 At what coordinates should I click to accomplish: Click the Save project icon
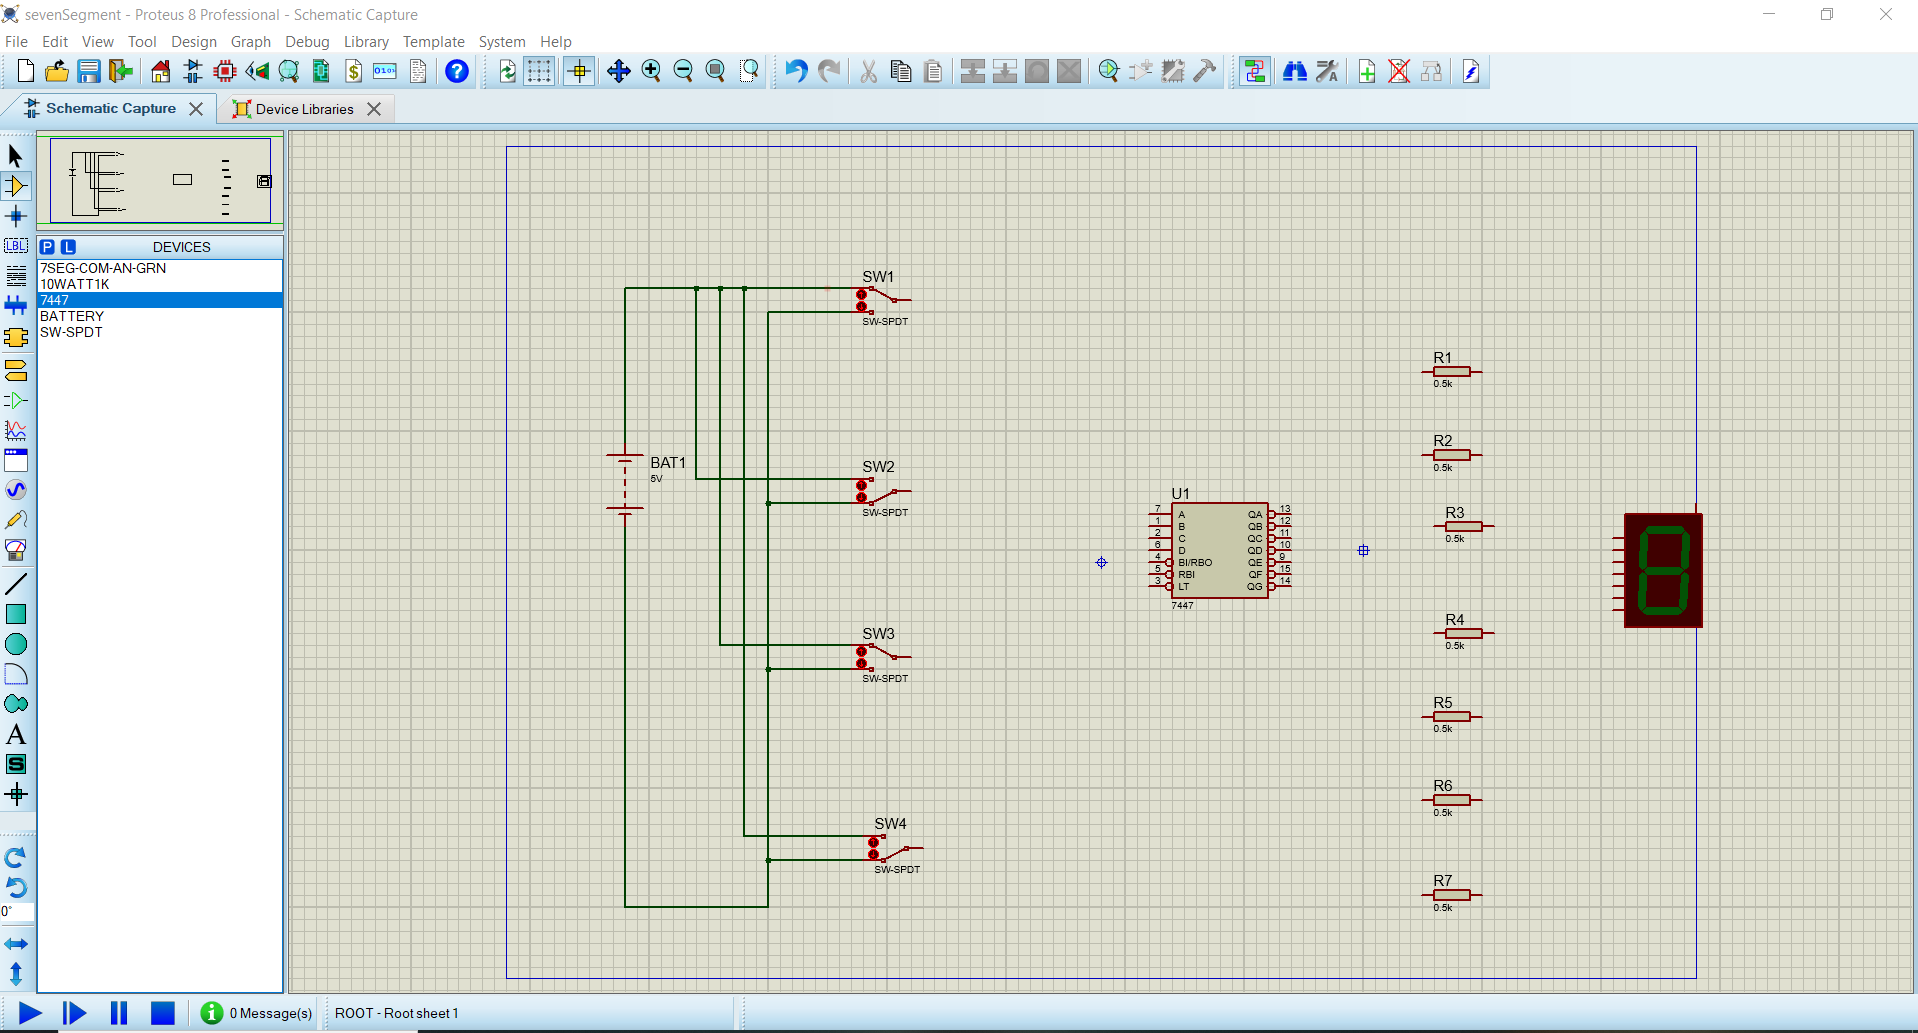tap(89, 71)
